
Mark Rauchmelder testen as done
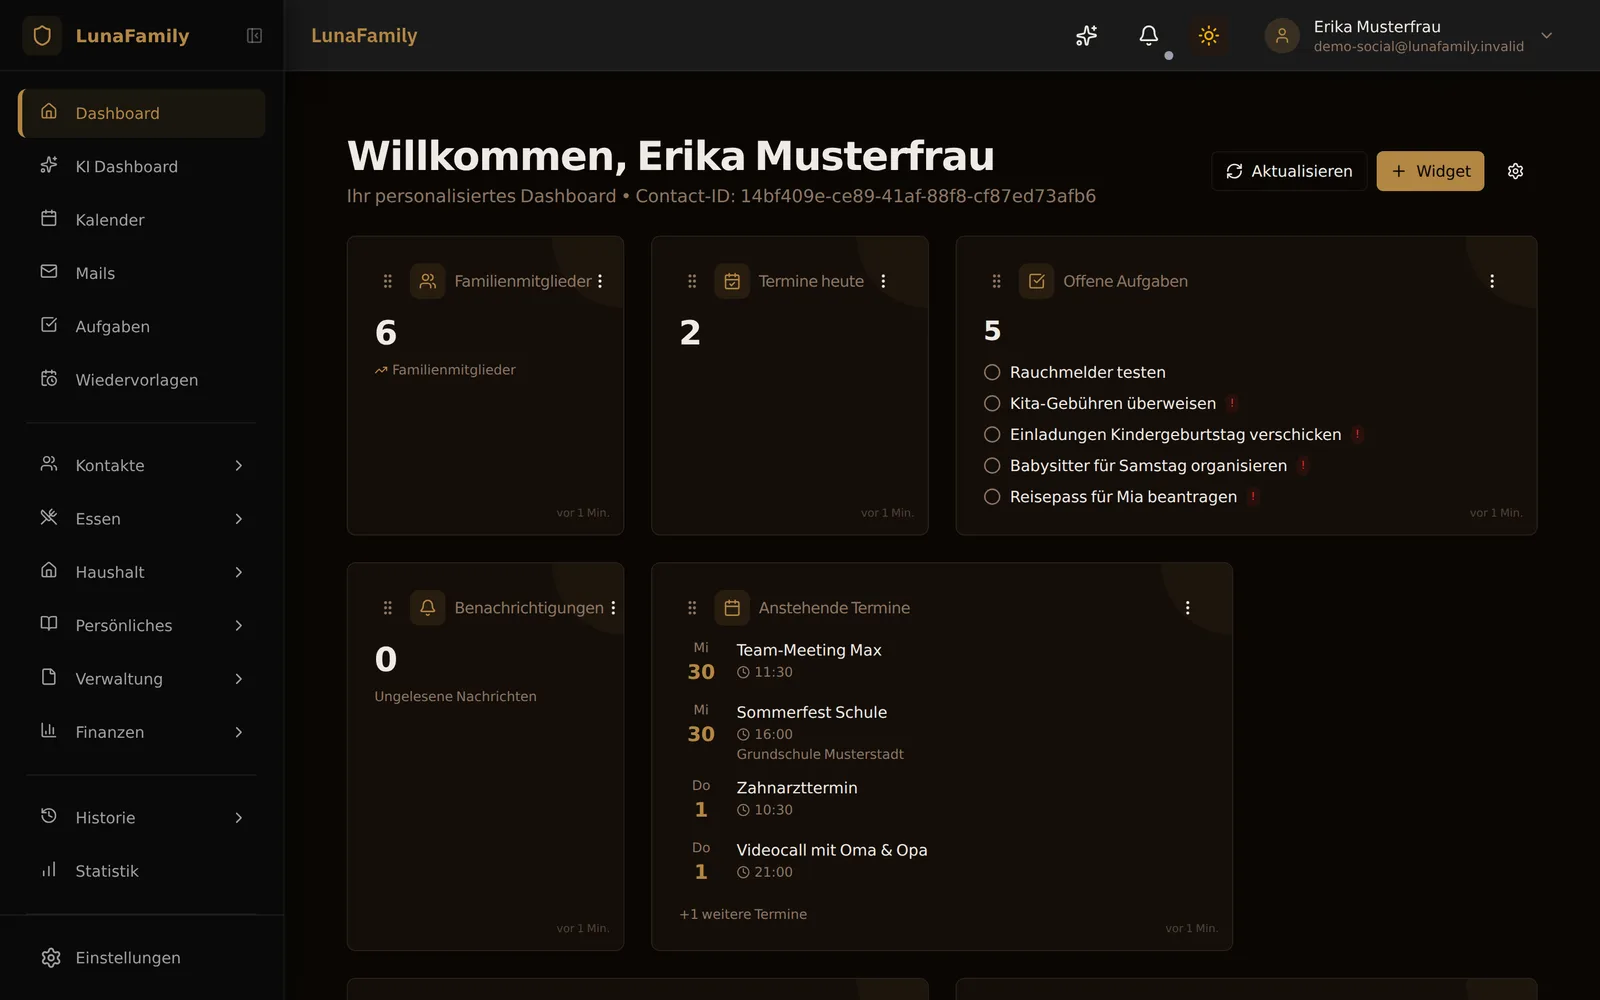[992, 372]
